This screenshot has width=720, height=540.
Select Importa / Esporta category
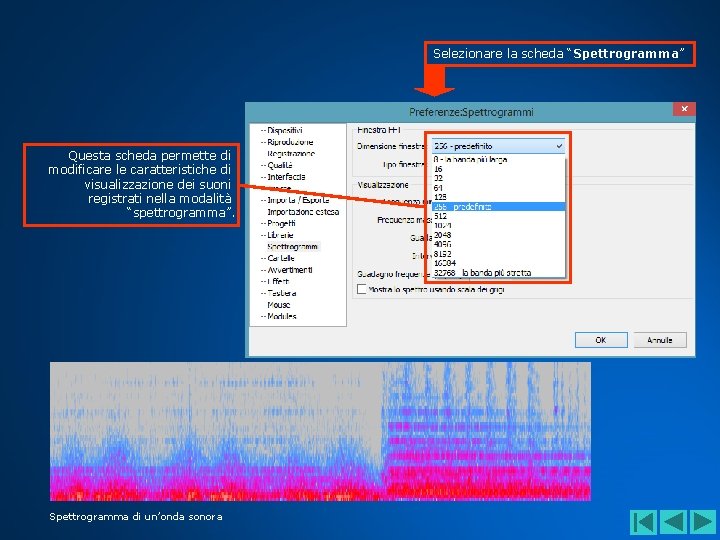(x=298, y=200)
